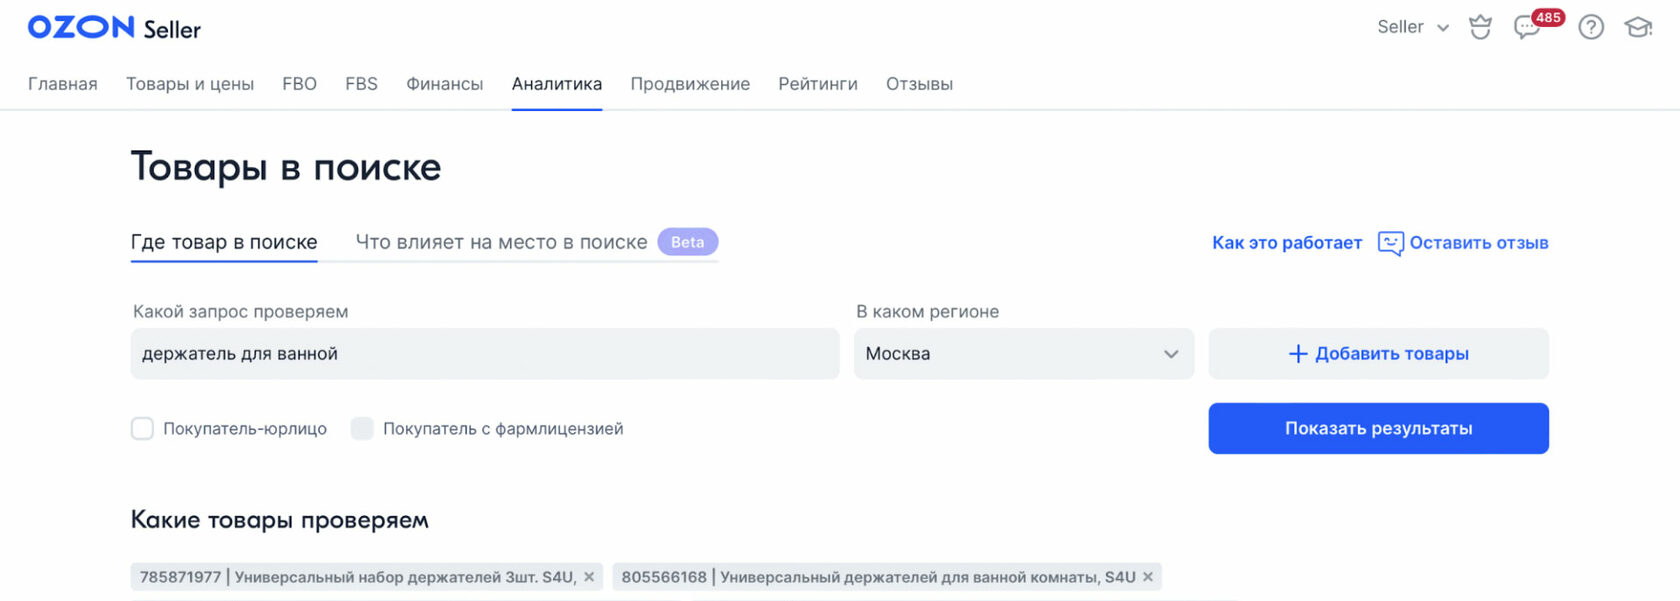
Task: Open Товары и цены menu
Action: coord(190,84)
